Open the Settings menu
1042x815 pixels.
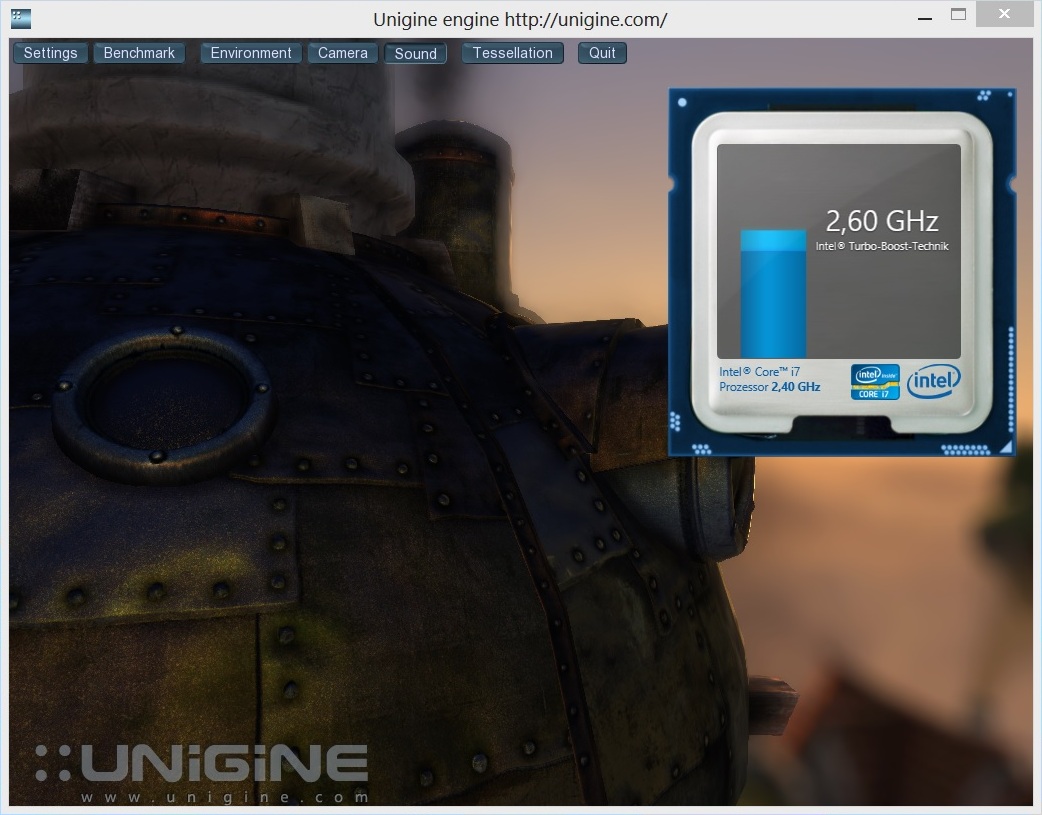(x=51, y=53)
